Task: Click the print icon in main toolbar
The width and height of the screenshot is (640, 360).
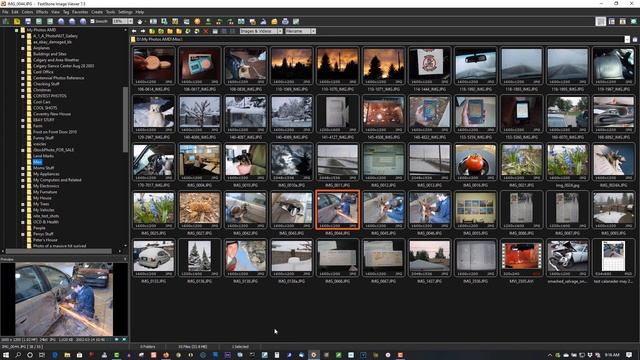Action: pyautogui.click(x=285, y=21)
